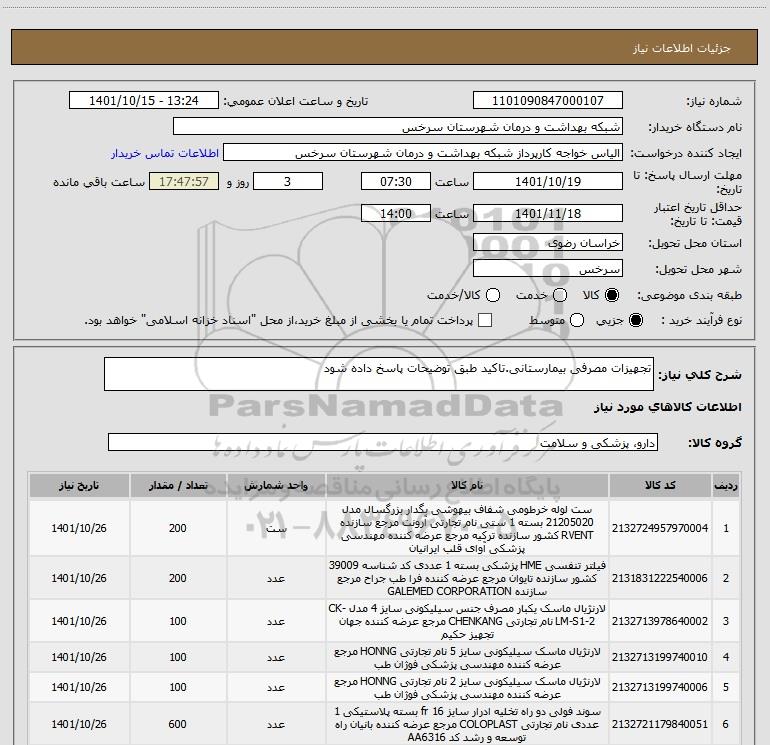770x745 pixels.
Task: Click the request creator field الیاس خواجه
Action: pos(423,153)
